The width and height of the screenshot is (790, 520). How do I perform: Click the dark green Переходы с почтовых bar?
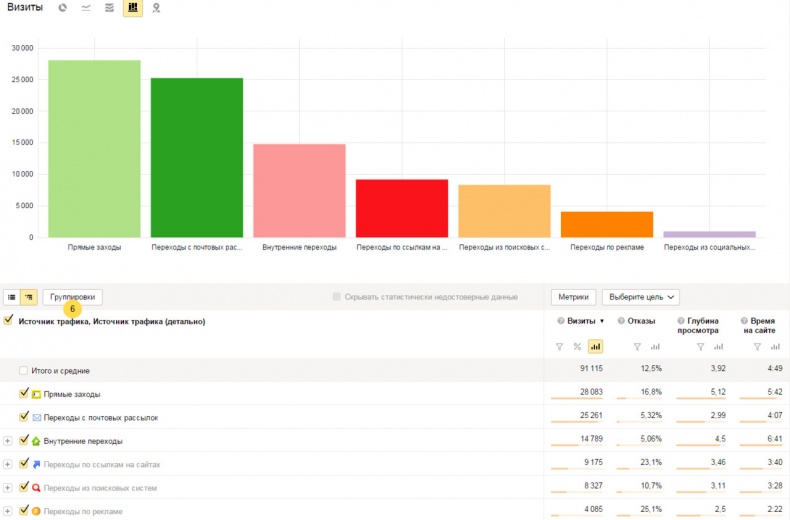tap(196, 157)
